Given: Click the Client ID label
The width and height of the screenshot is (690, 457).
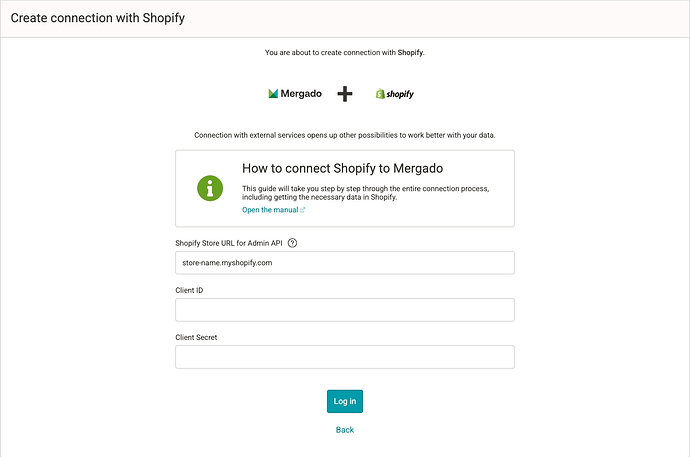Looking at the screenshot, I should tap(189, 290).
